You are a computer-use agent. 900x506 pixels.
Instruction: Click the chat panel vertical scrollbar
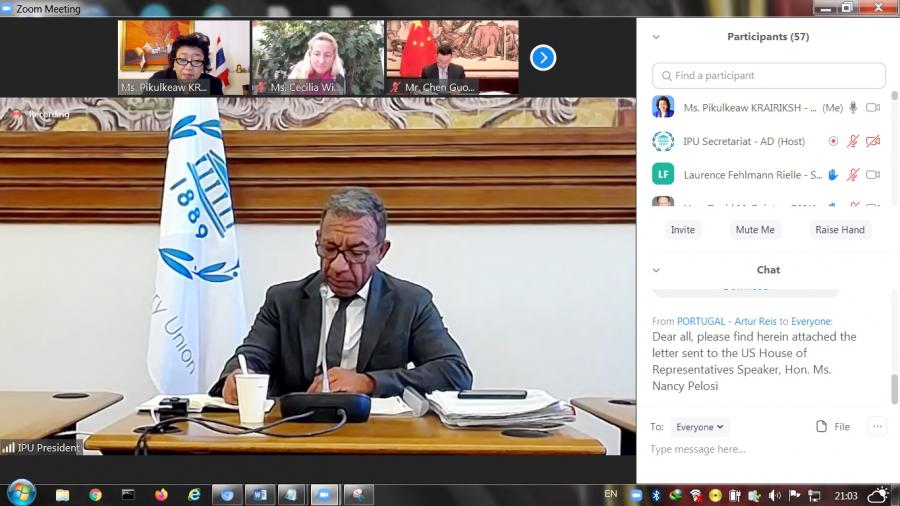point(894,388)
